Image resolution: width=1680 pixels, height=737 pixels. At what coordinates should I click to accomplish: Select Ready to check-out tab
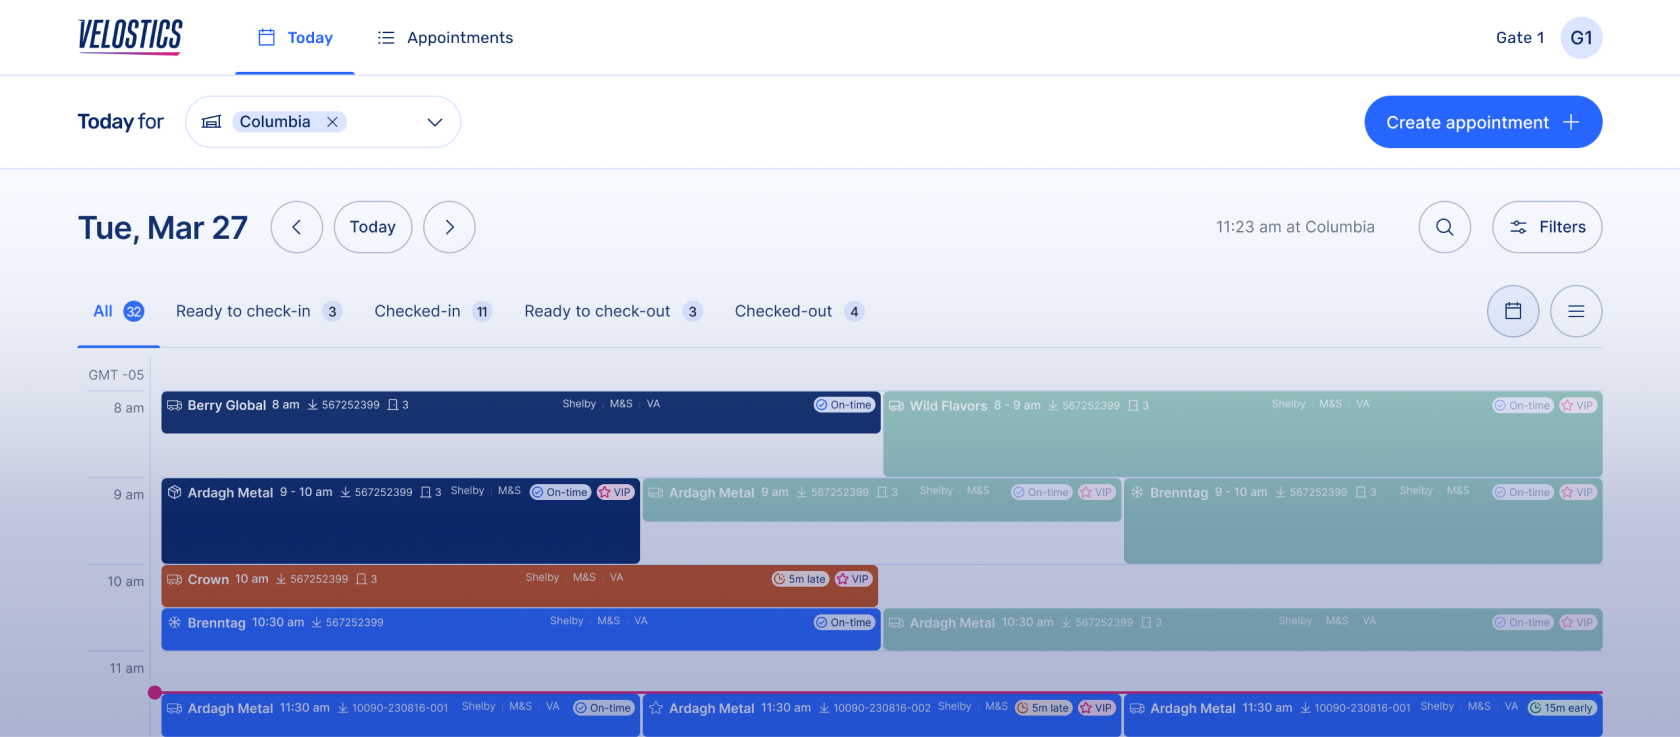tap(613, 311)
